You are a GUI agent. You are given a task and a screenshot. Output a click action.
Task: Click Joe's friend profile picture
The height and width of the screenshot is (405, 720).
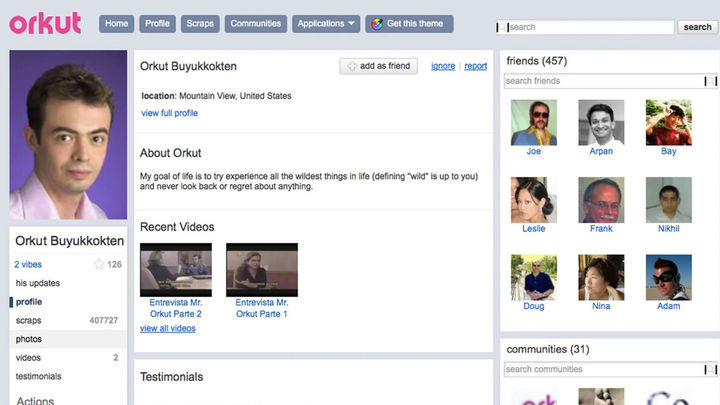pyautogui.click(x=533, y=122)
